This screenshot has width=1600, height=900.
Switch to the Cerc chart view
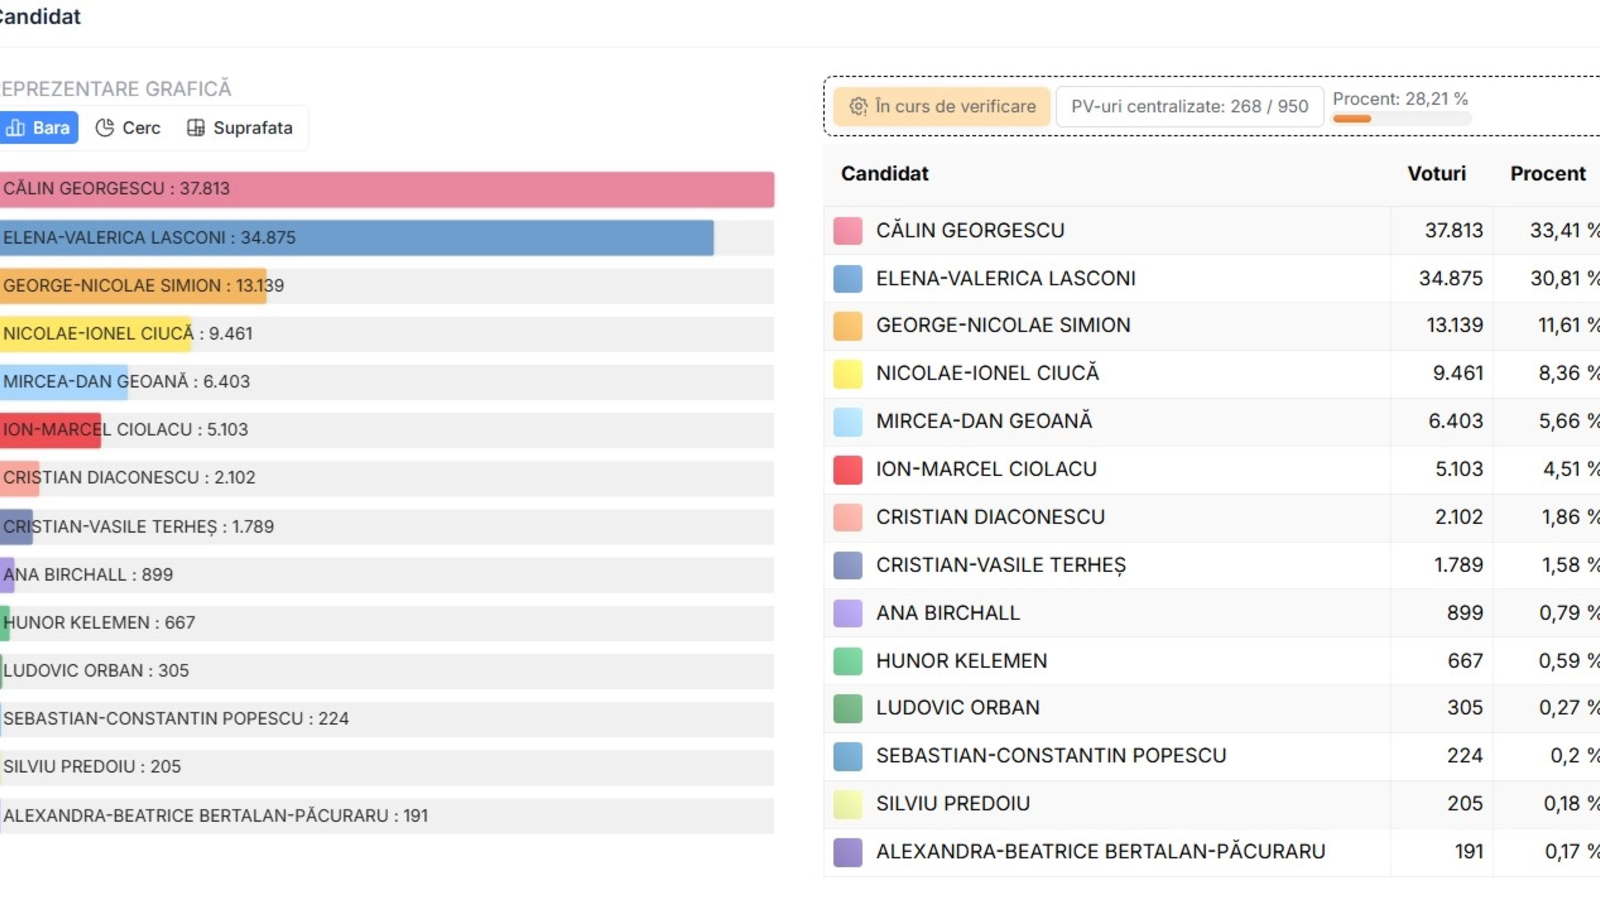(x=128, y=128)
